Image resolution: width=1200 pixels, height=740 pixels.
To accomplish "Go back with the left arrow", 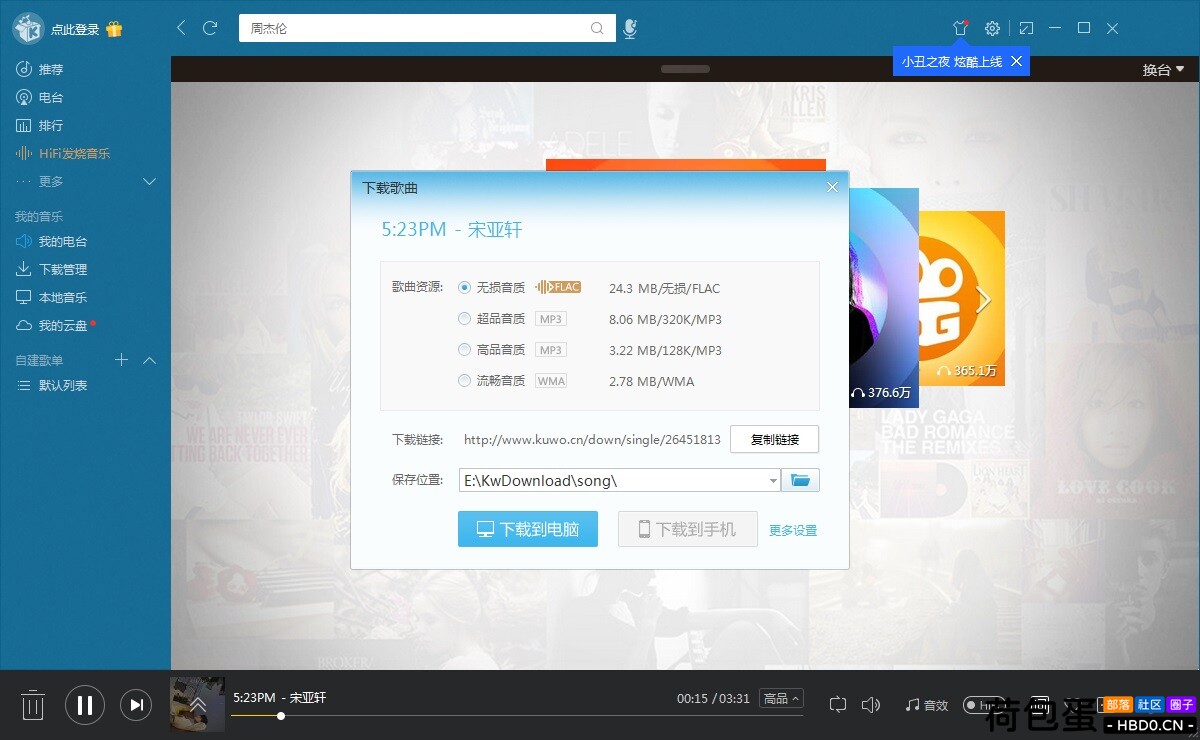I will (181, 28).
